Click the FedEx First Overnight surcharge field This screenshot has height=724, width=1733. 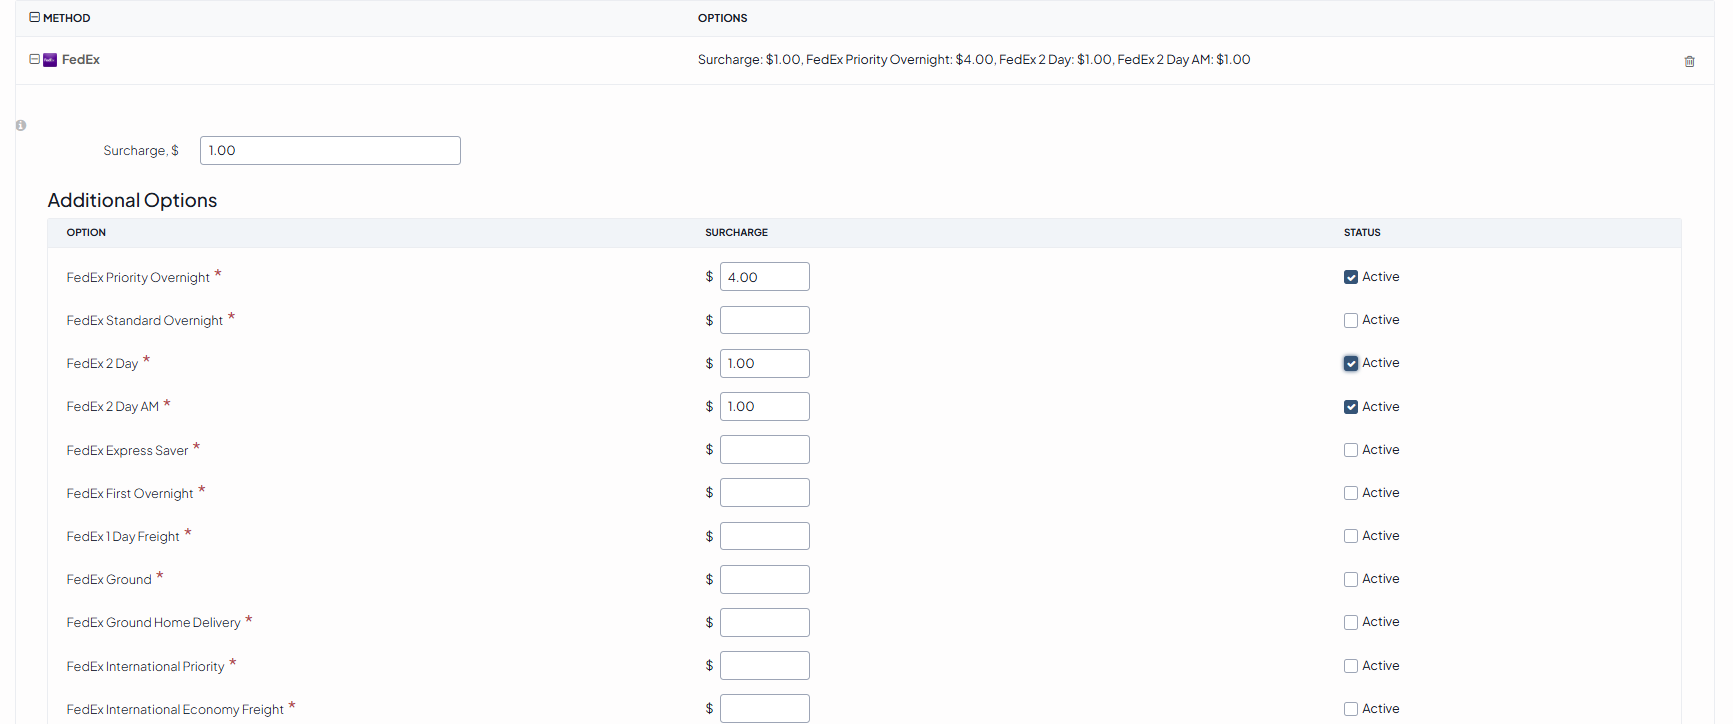click(x=764, y=493)
